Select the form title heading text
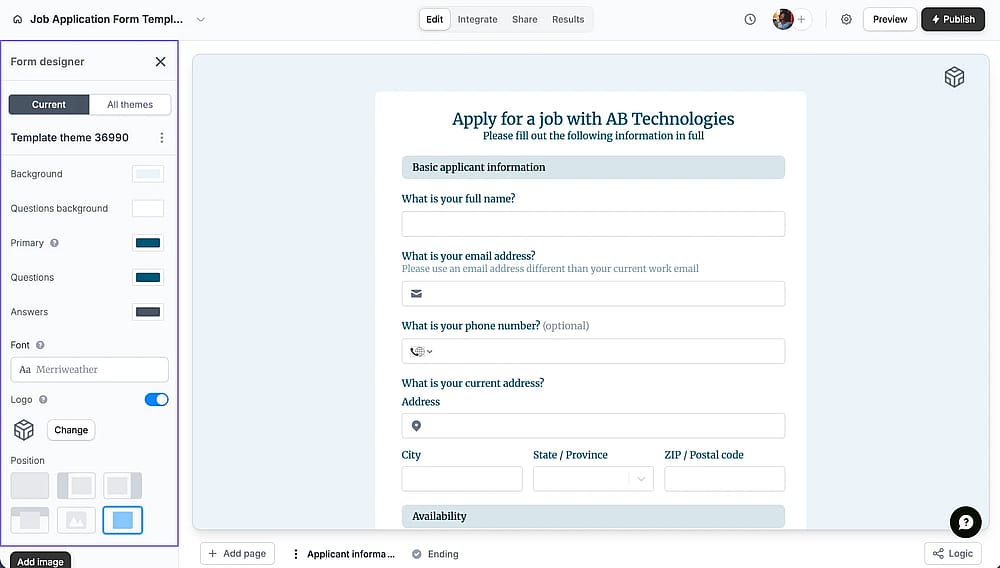The width and height of the screenshot is (1000, 568). tap(593, 119)
